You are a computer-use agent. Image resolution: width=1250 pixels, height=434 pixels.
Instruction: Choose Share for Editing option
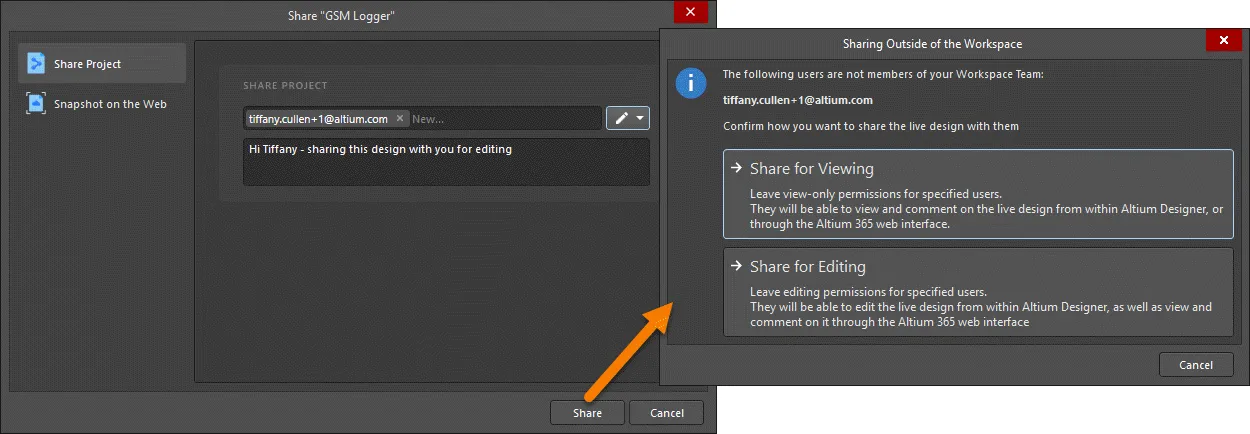point(978,292)
